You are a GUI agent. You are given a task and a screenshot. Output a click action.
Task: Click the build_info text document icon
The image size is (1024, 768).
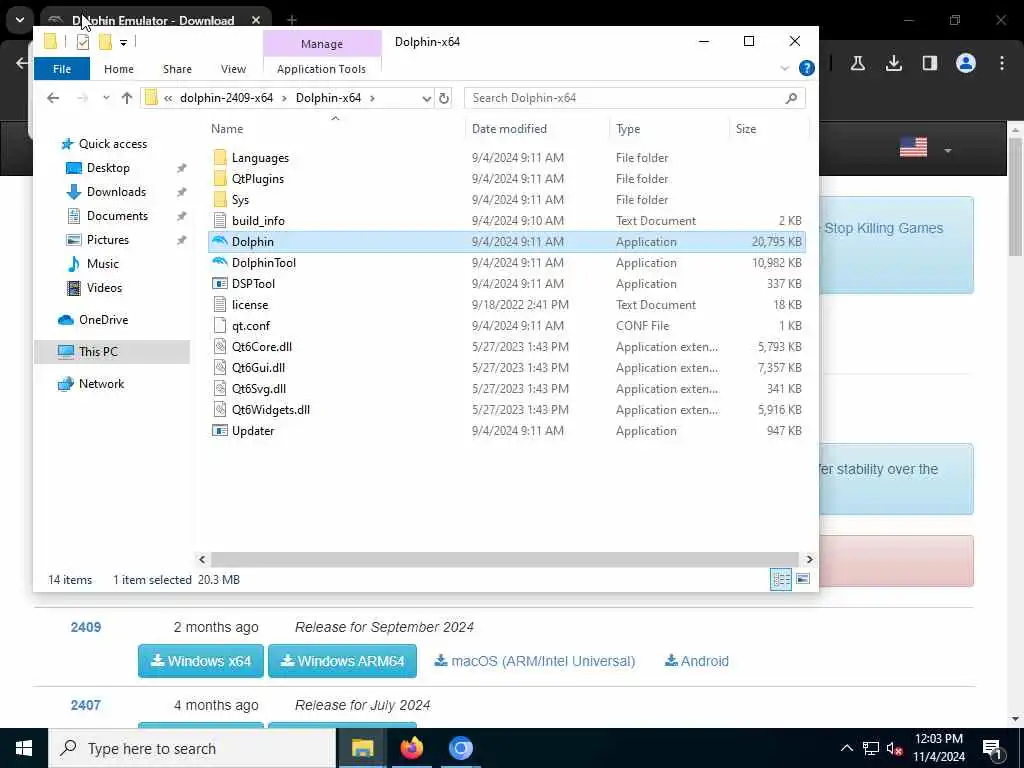(x=220, y=221)
